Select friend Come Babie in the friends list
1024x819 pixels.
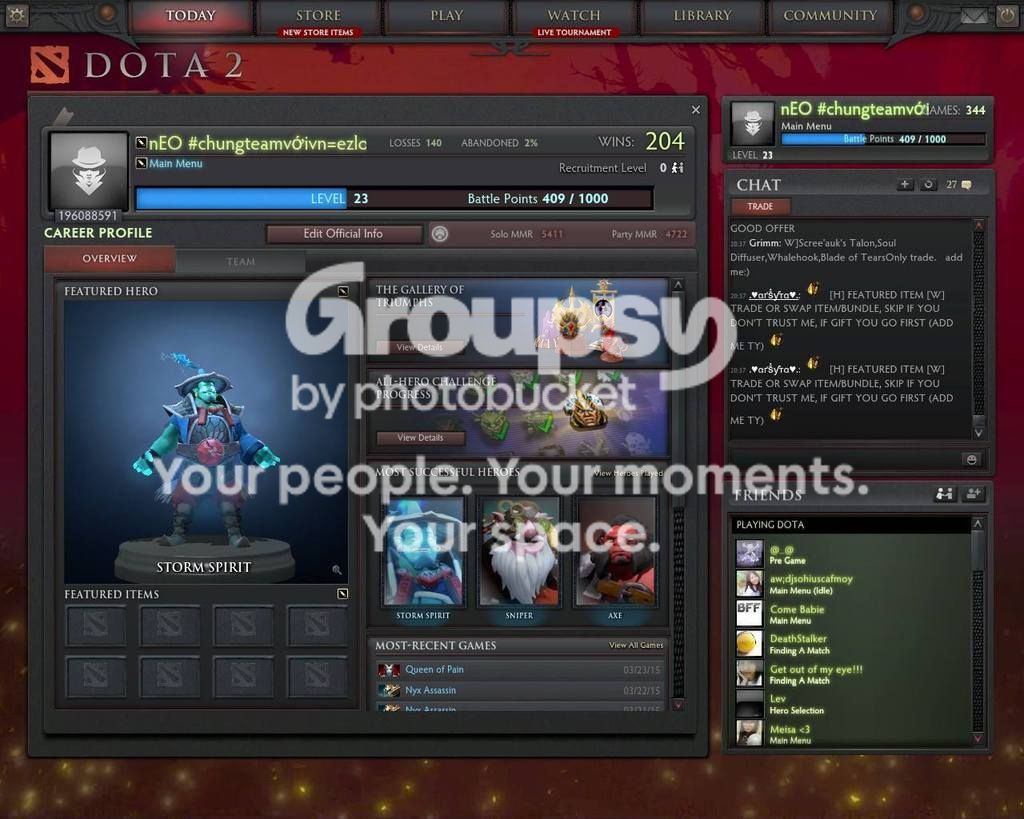click(853, 614)
